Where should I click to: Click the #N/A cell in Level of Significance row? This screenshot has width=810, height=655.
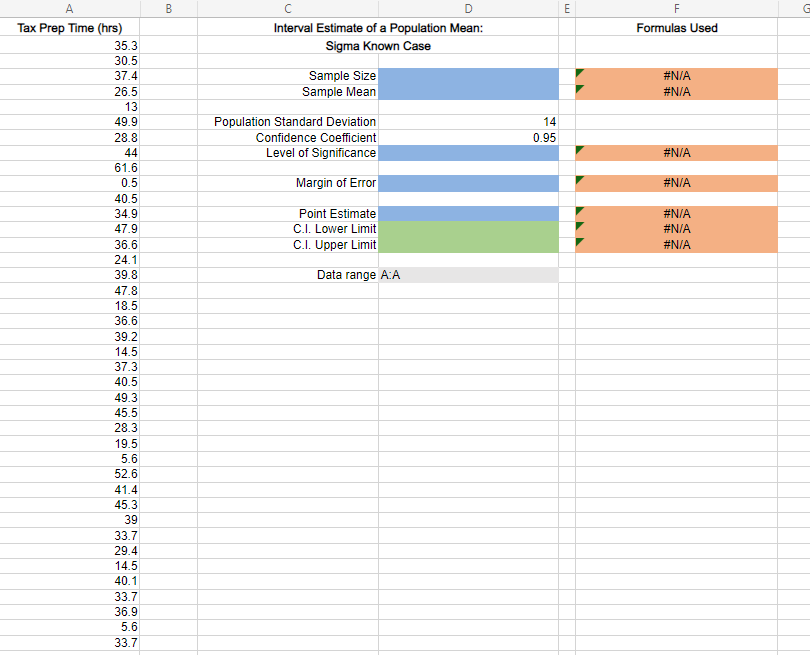tap(677, 153)
